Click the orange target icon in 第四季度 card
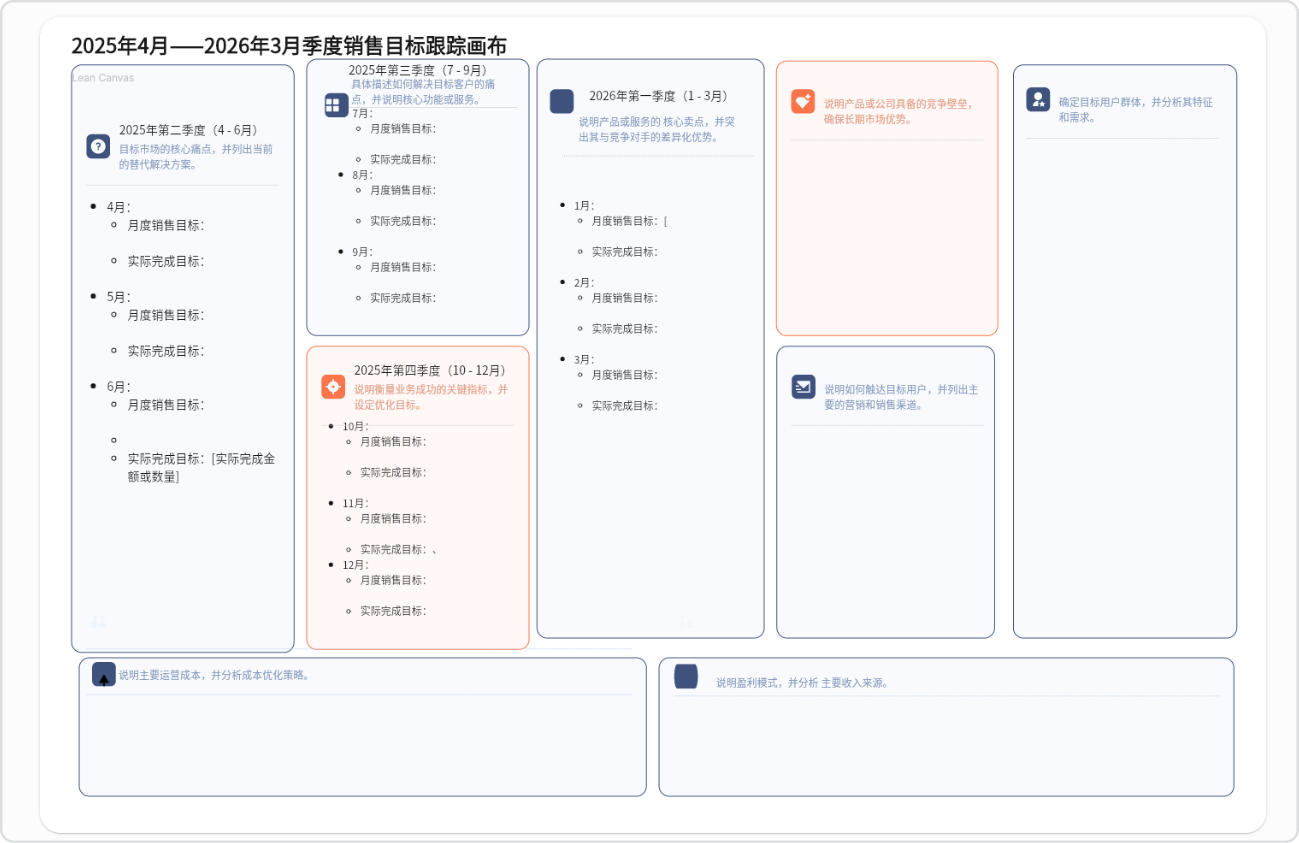 click(x=333, y=387)
